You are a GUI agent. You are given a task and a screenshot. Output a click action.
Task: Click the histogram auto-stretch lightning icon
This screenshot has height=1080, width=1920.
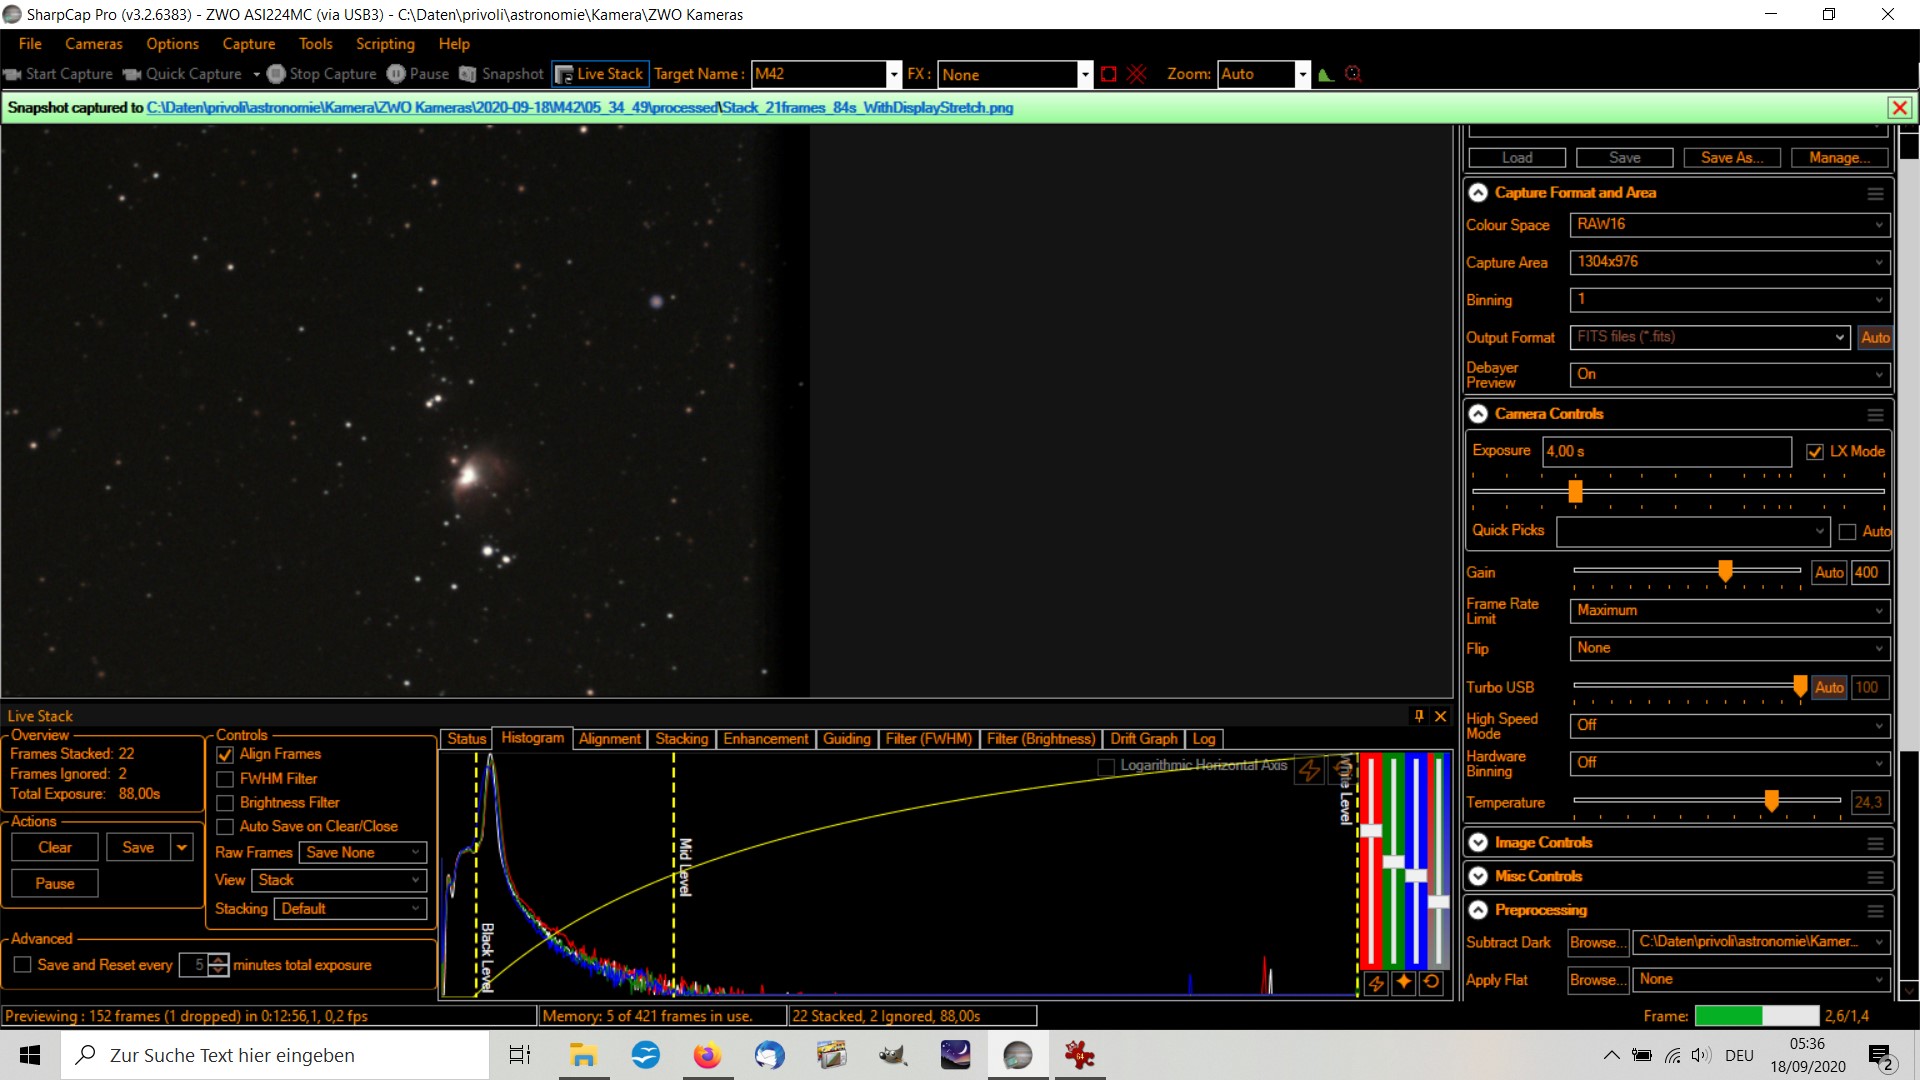click(1308, 770)
